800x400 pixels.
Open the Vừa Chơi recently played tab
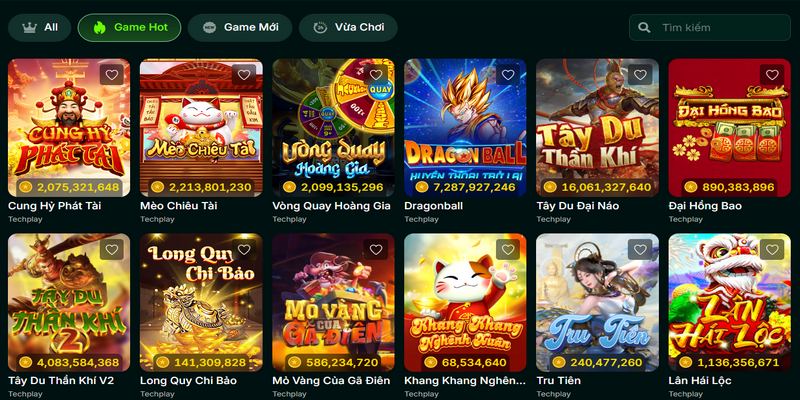click(x=348, y=28)
